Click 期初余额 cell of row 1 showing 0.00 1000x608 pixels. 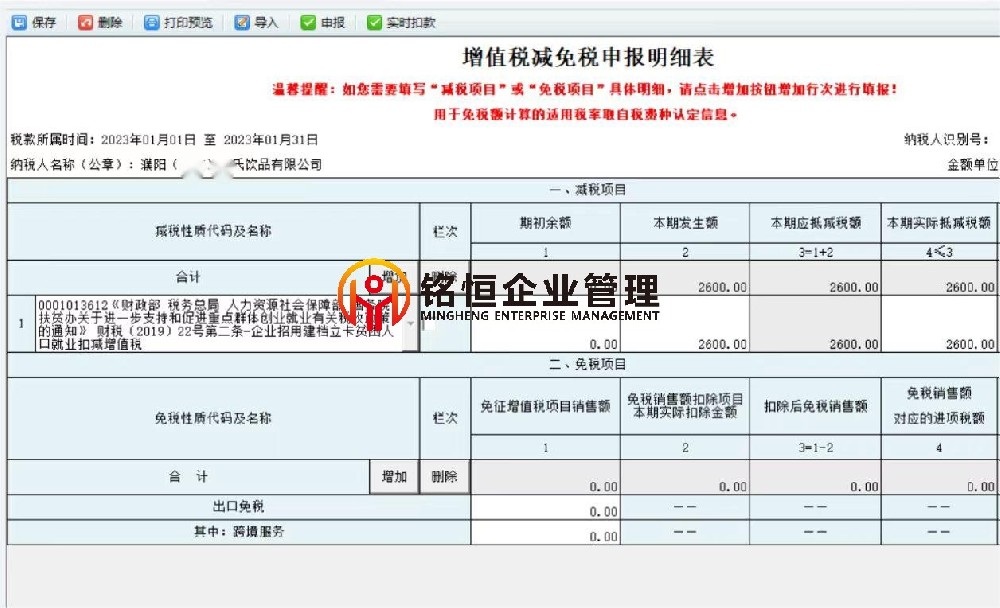point(545,323)
